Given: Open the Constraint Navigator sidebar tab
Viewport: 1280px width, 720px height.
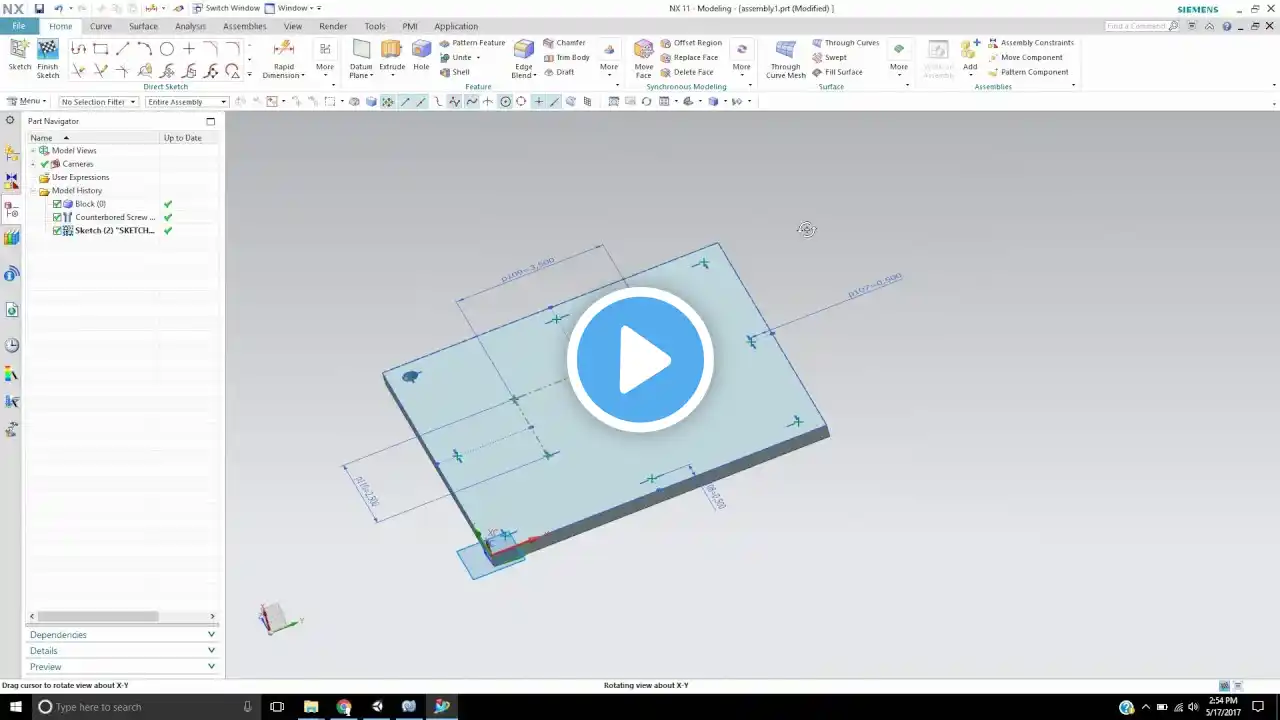Looking at the screenshot, I should point(11,182).
